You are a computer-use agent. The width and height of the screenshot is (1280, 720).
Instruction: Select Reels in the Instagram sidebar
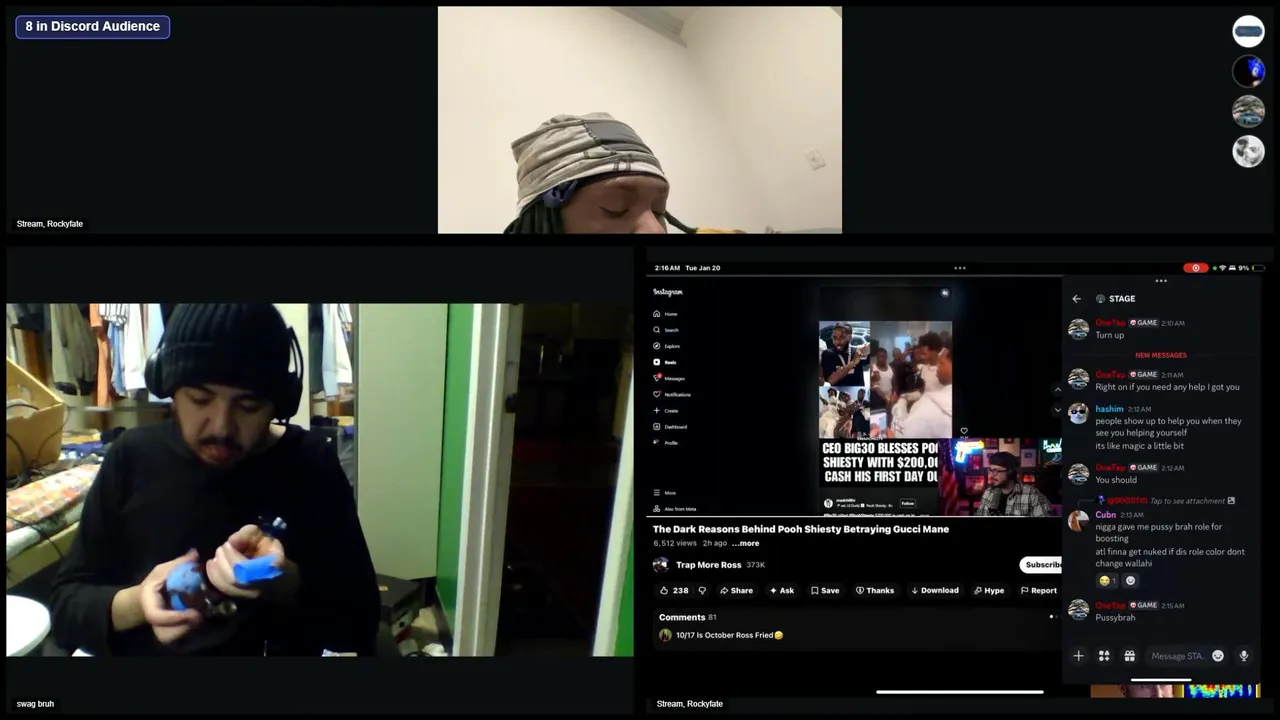pyautogui.click(x=666, y=362)
